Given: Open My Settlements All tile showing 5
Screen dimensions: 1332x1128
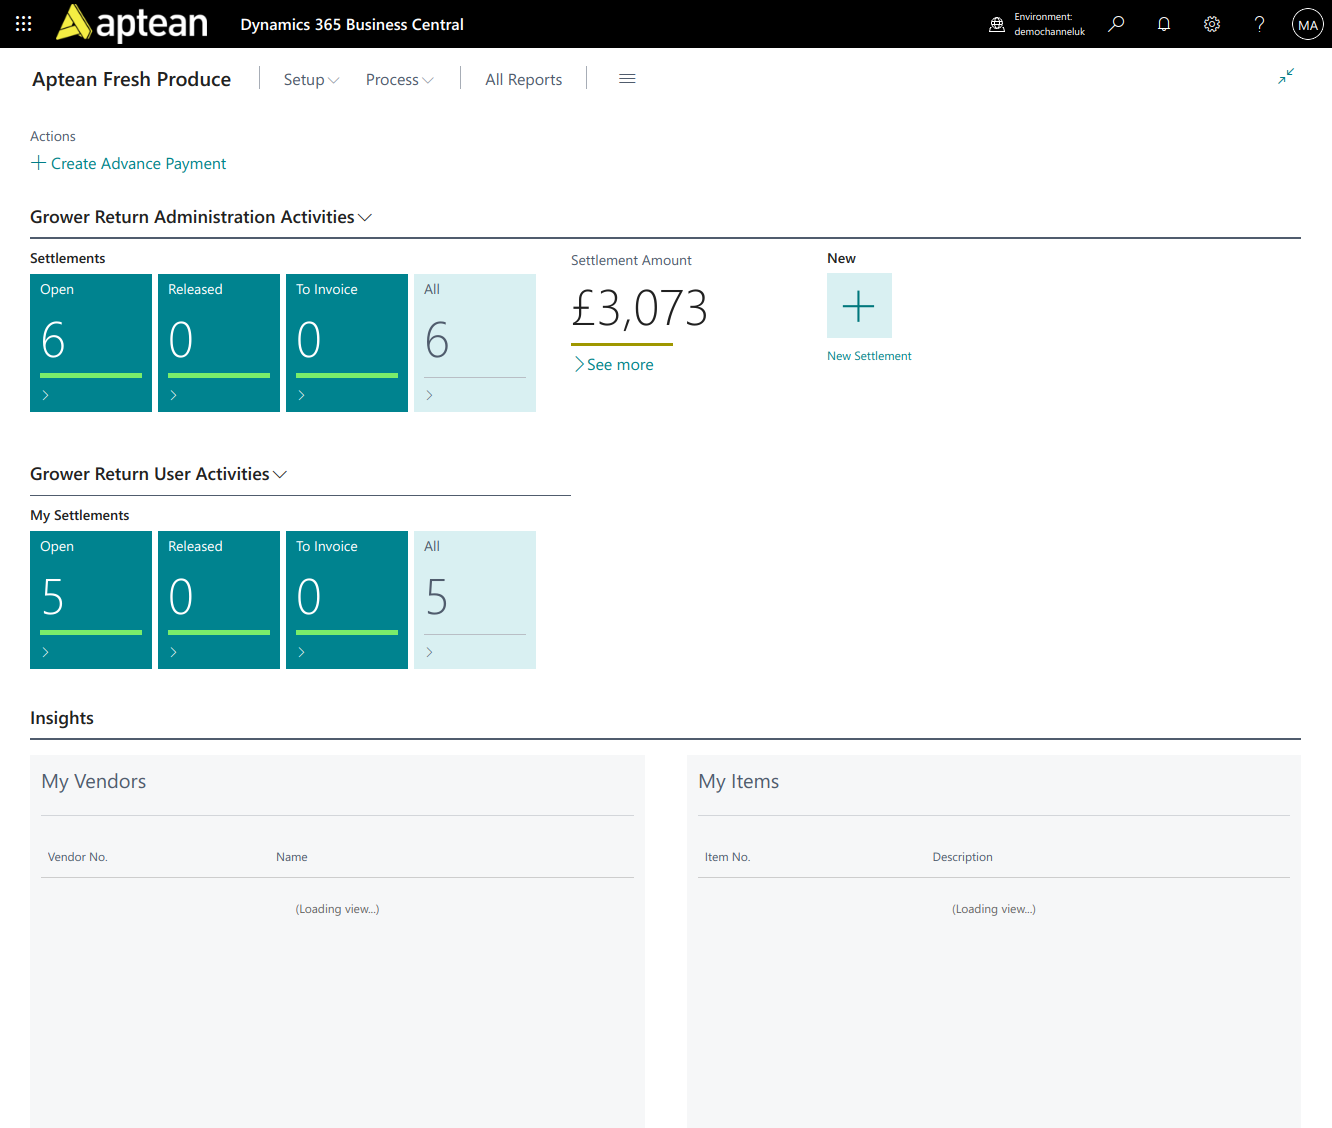Looking at the screenshot, I should pyautogui.click(x=475, y=600).
